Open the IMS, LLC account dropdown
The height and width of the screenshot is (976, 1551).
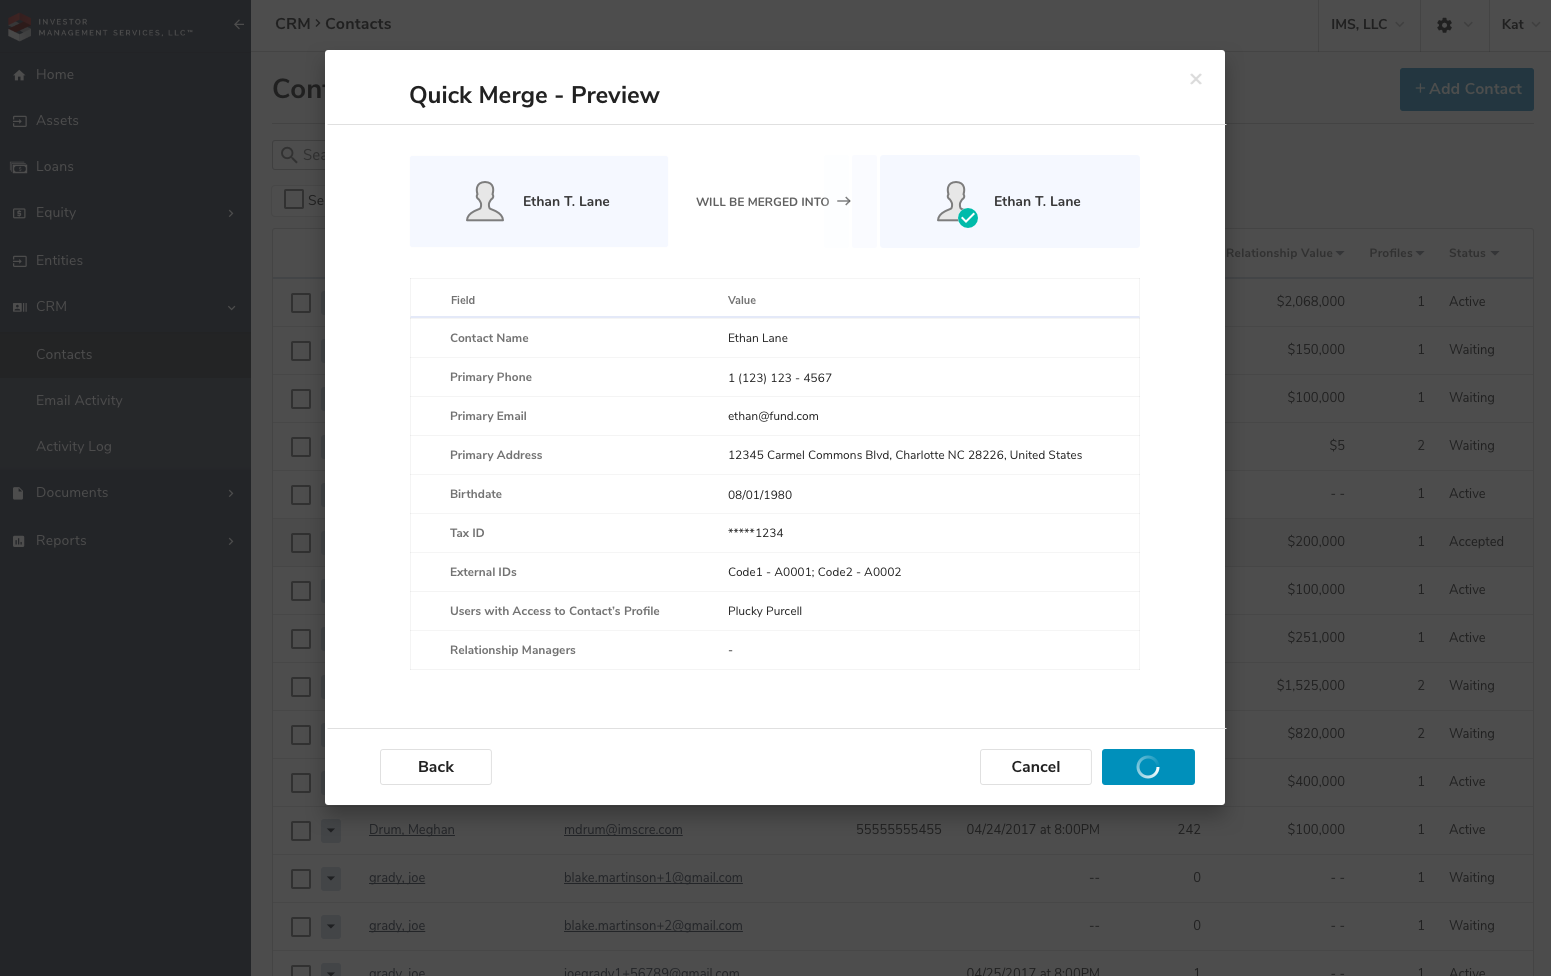pos(1367,24)
